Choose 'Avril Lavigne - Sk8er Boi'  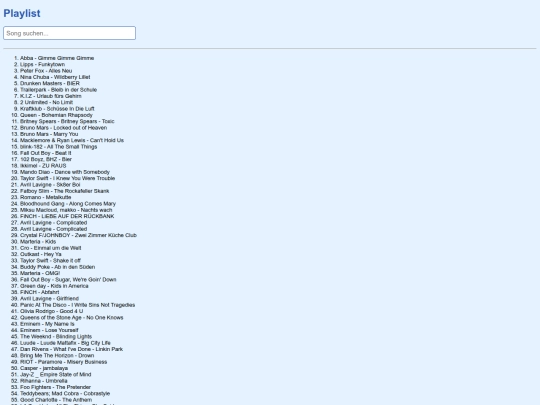[x=50, y=185]
